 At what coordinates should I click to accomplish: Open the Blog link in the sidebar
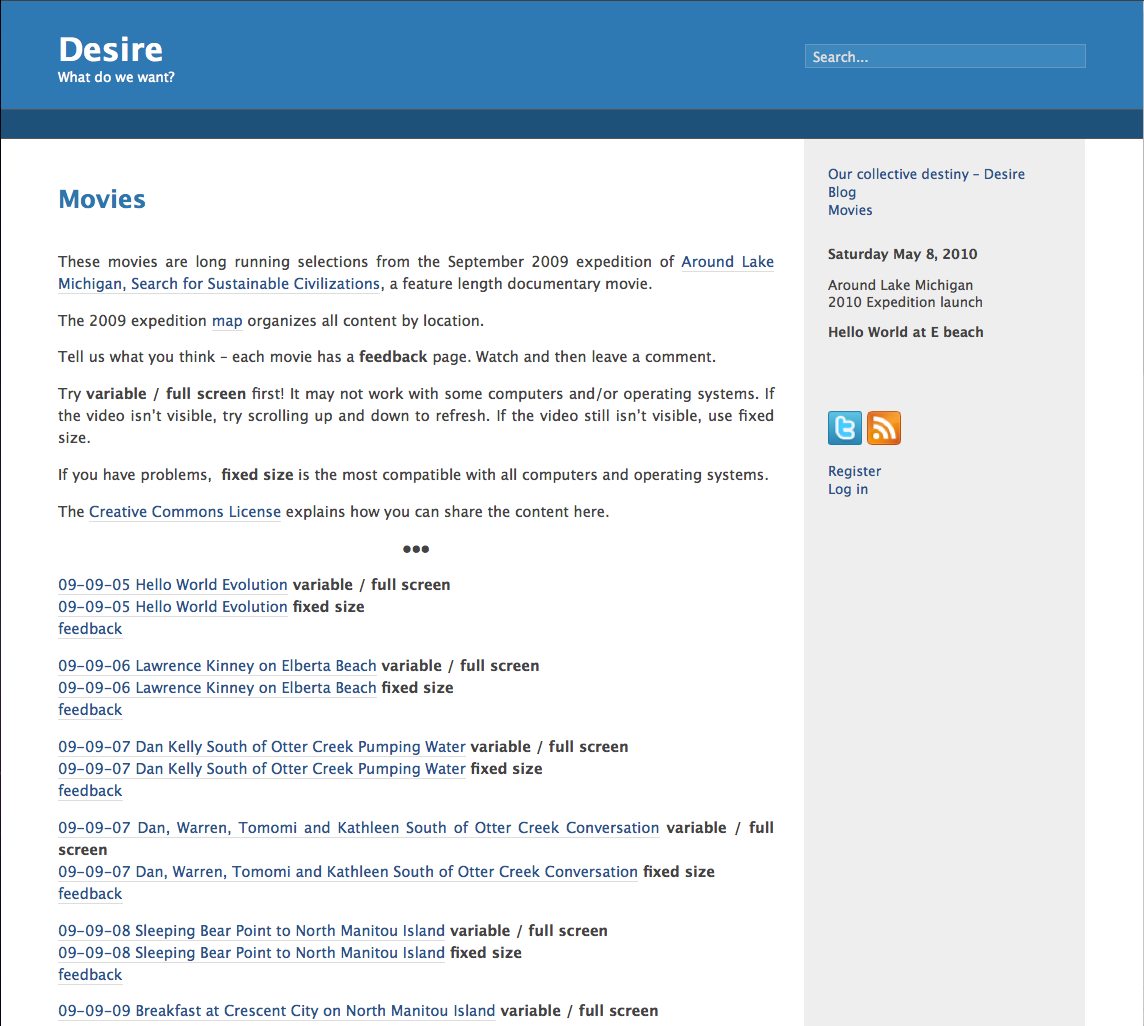[x=842, y=192]
